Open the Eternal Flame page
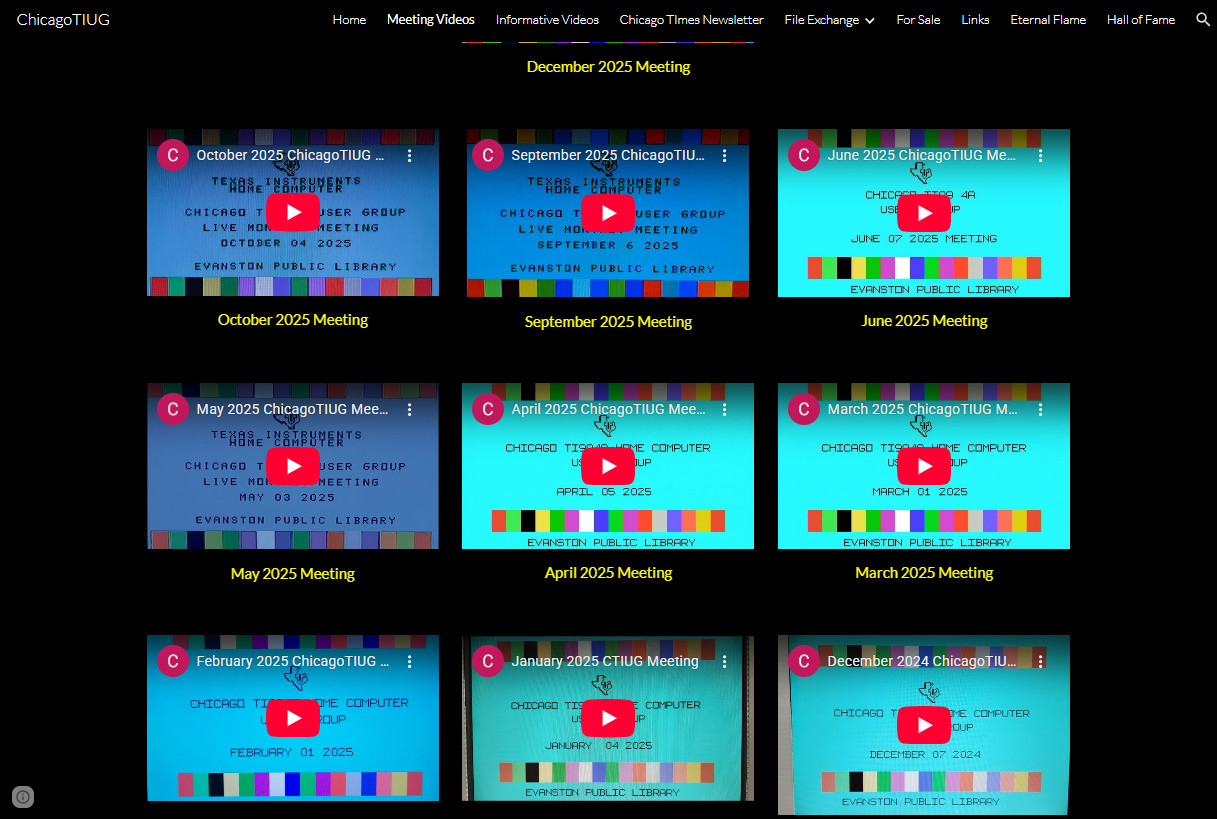 coord(1047,20)
